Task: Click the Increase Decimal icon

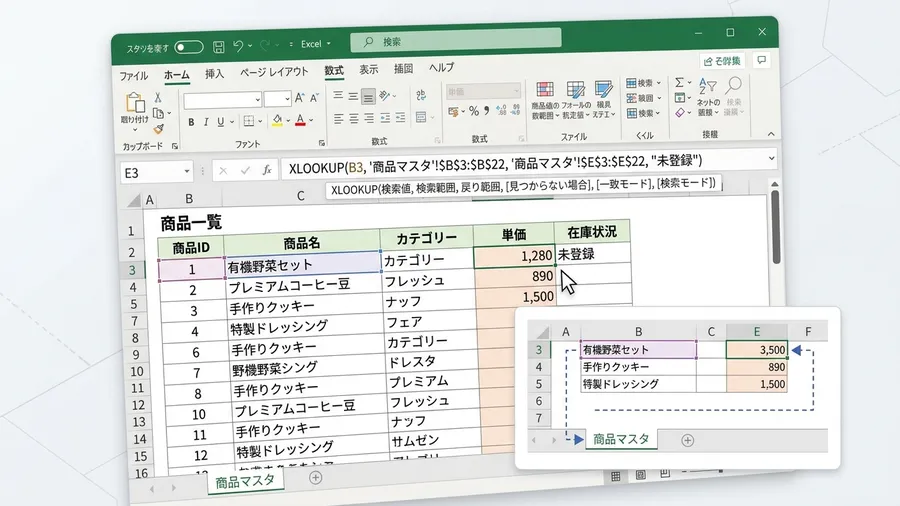Action: (x=501, y=110)
